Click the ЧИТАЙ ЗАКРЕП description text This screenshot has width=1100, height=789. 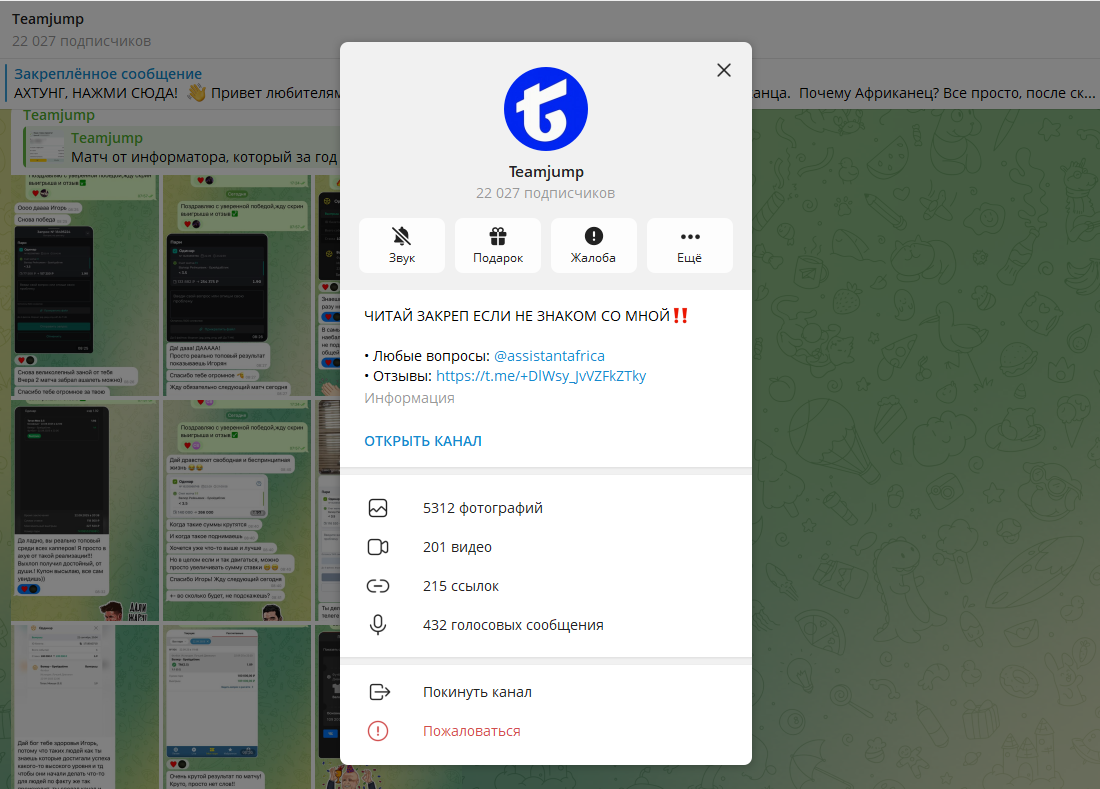click(x=526, y=316)
